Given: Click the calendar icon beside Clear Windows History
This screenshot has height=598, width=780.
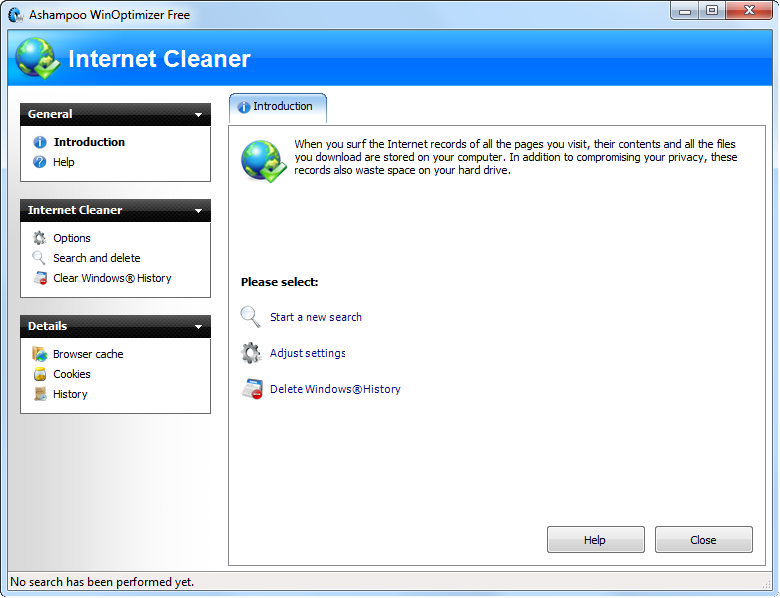Looking at the screenshot, I should pos(40,278).
